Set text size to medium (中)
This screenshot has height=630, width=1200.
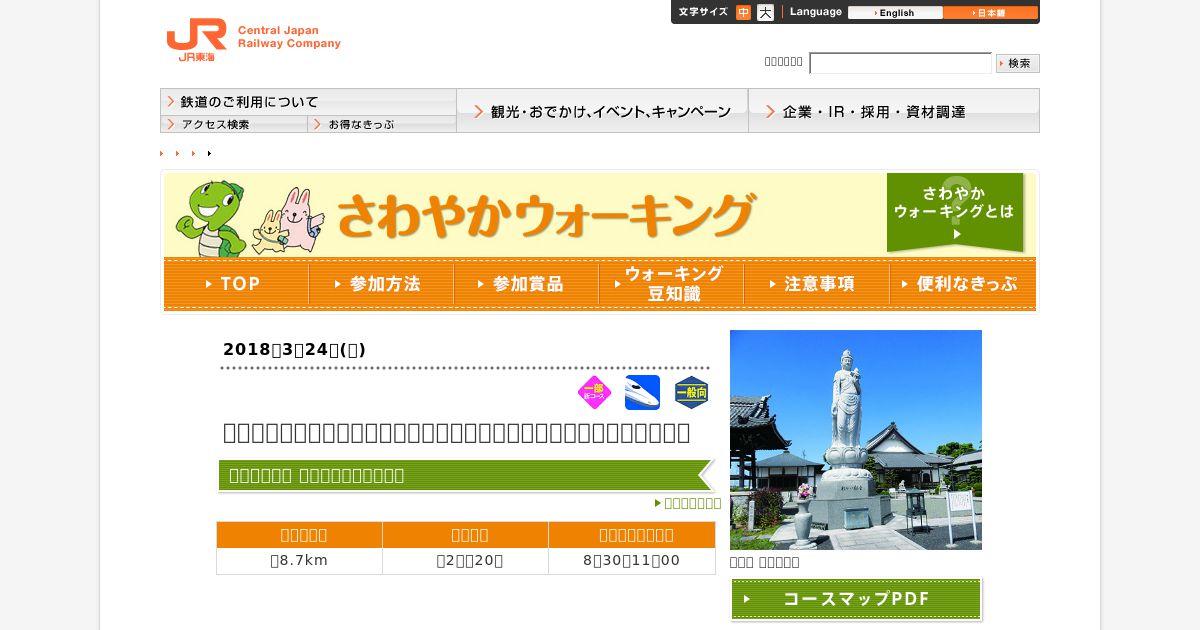tap(743, 13)
